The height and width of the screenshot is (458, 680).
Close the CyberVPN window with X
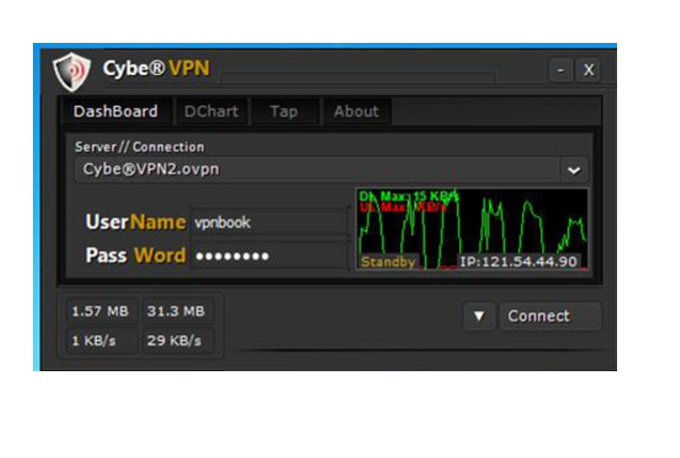[588, 69]
